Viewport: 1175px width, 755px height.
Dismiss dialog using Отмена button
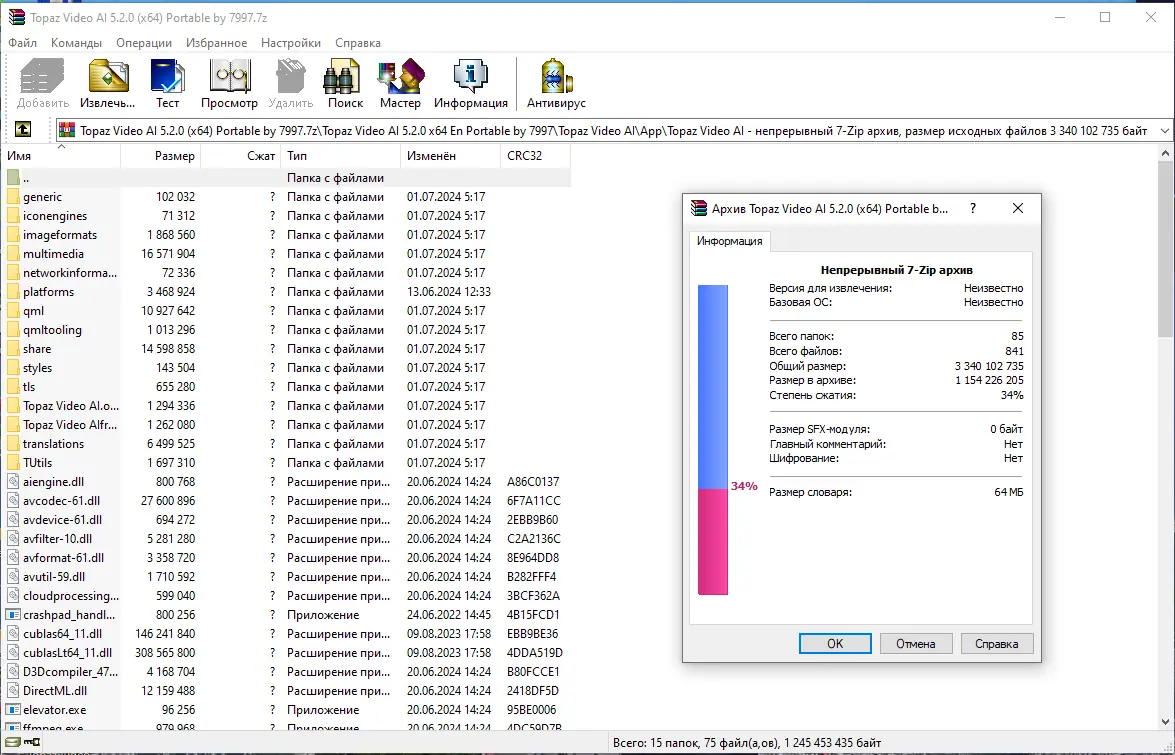(915, 643)
